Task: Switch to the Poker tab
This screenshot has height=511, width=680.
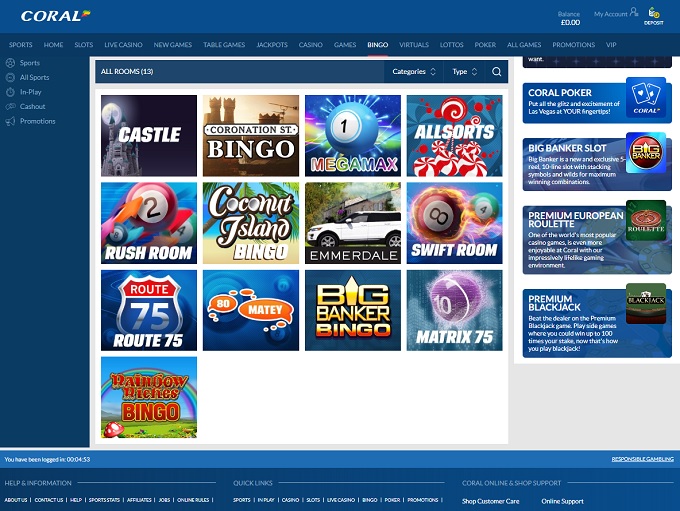Action: click(485, 45)
